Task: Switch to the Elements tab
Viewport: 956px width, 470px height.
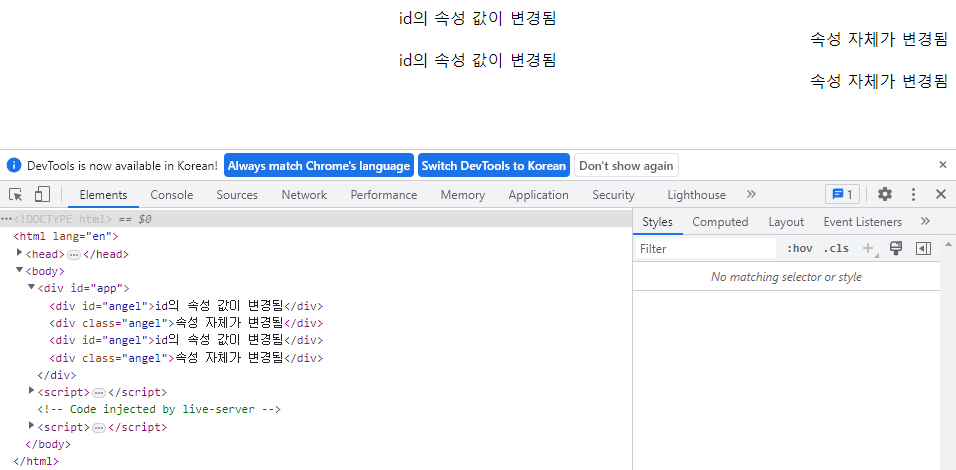Action: coord(103,195)
